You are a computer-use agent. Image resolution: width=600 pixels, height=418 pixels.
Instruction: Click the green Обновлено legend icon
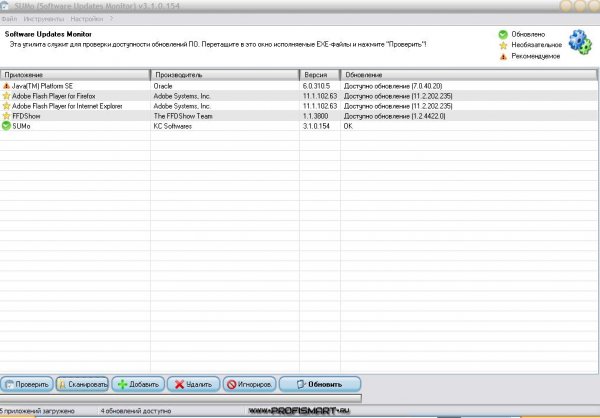pyautogui.click(x=503, y=34)
